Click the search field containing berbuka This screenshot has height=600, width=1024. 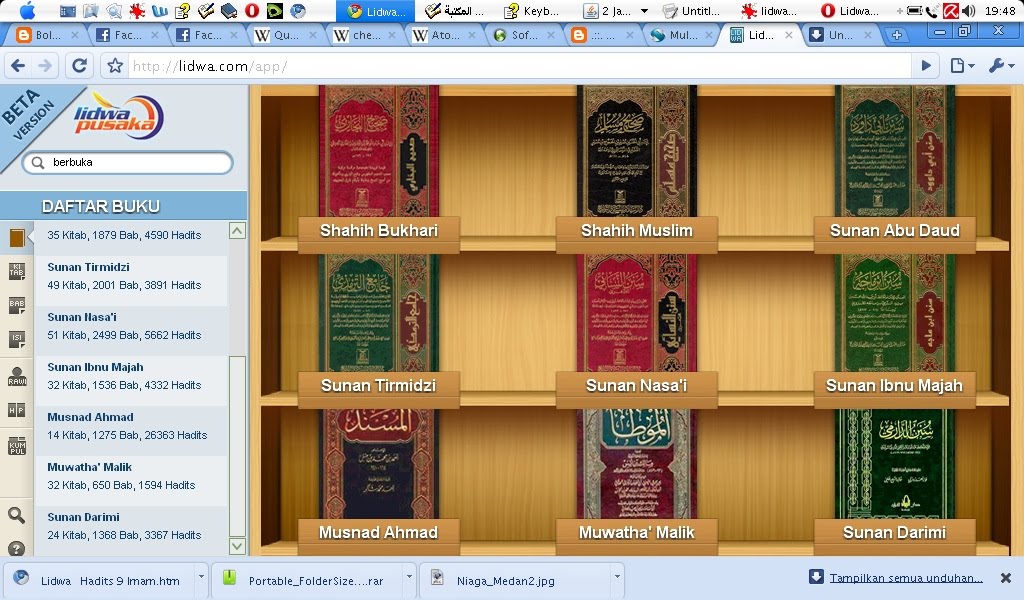tap(138, 162)
